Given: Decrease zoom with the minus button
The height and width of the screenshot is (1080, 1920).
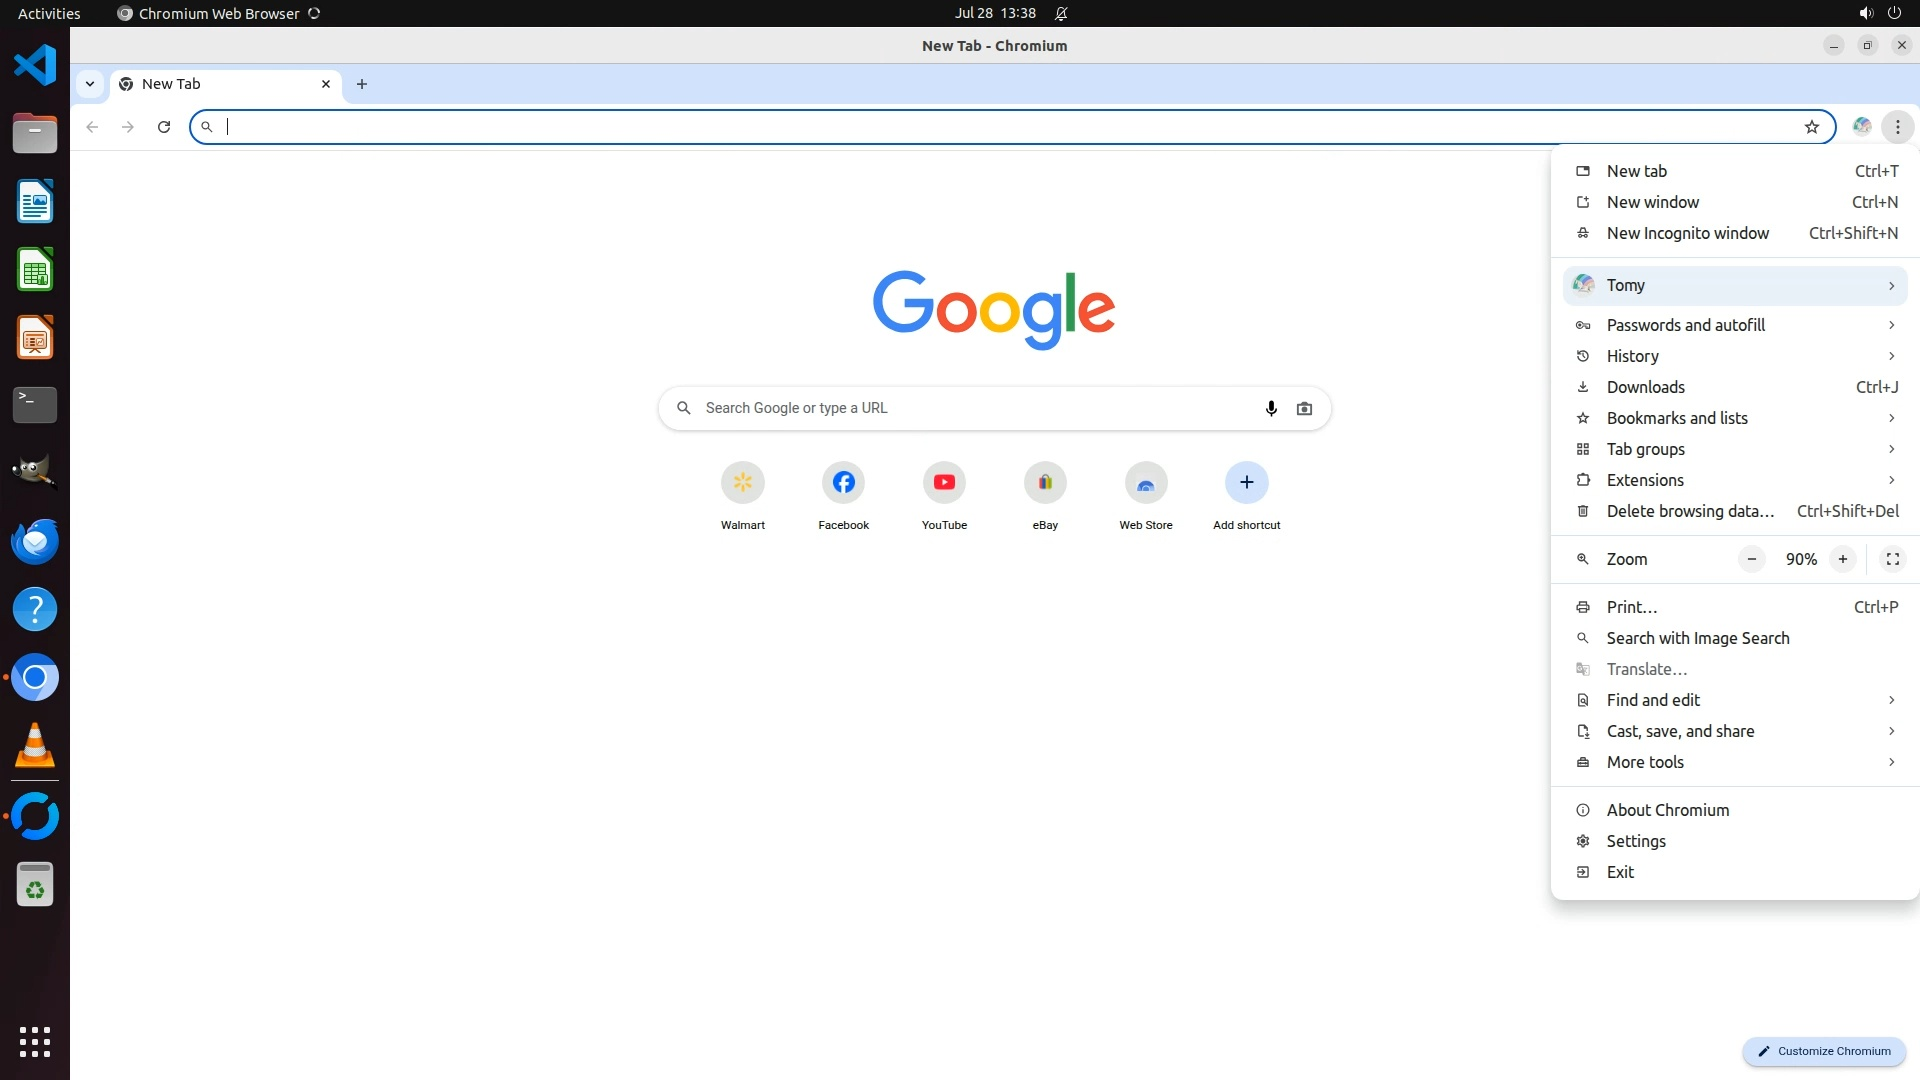Looking at the screenshot, I should pyautogui.click(x=1751, y=560).
